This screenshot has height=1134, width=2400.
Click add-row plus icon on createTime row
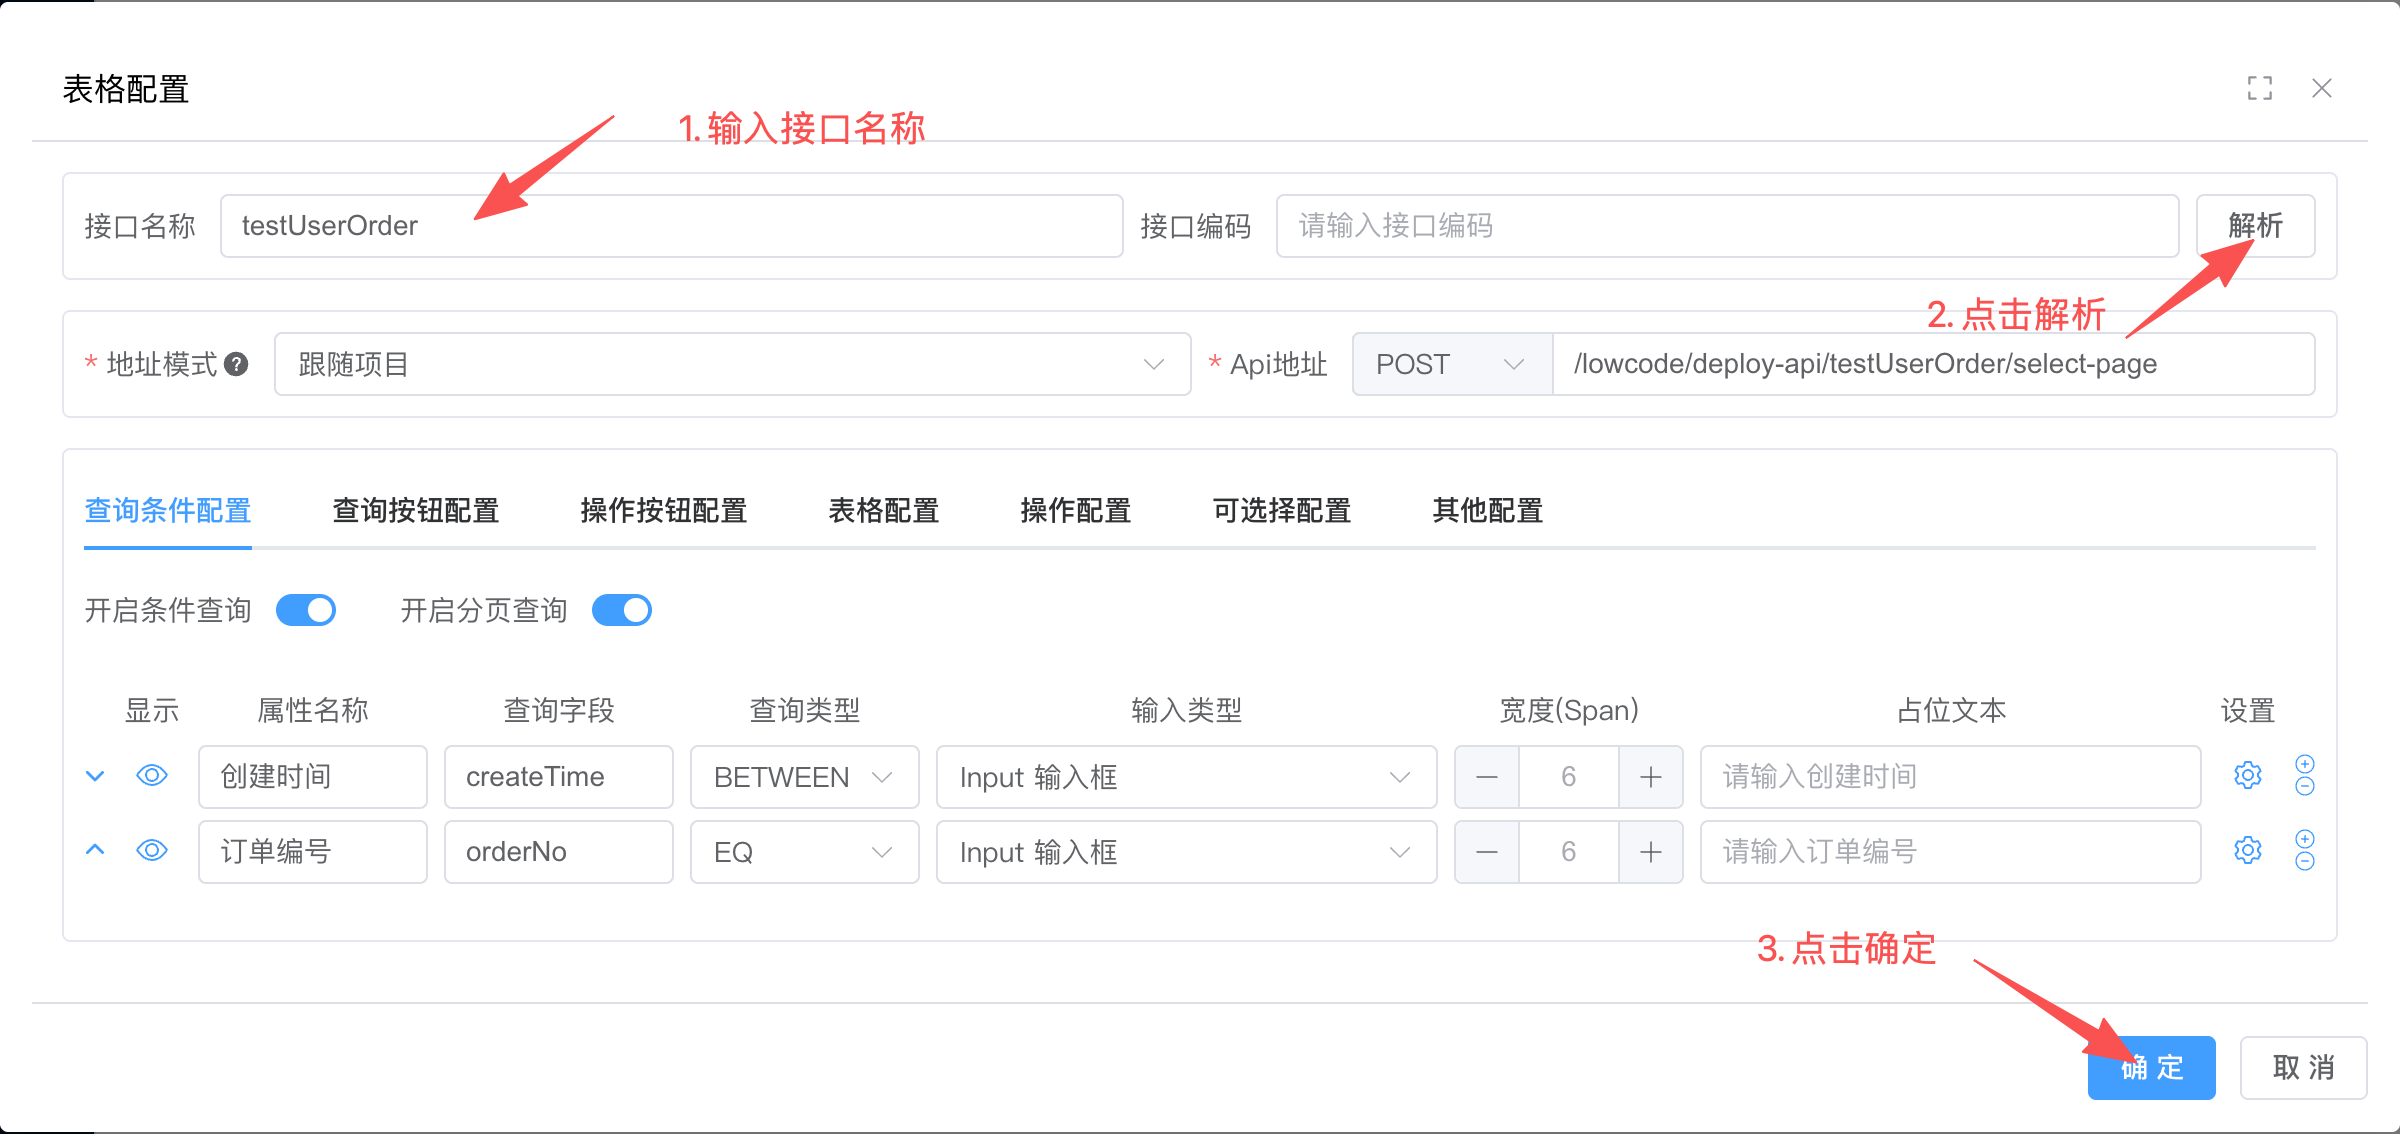tap(2304, 764)
